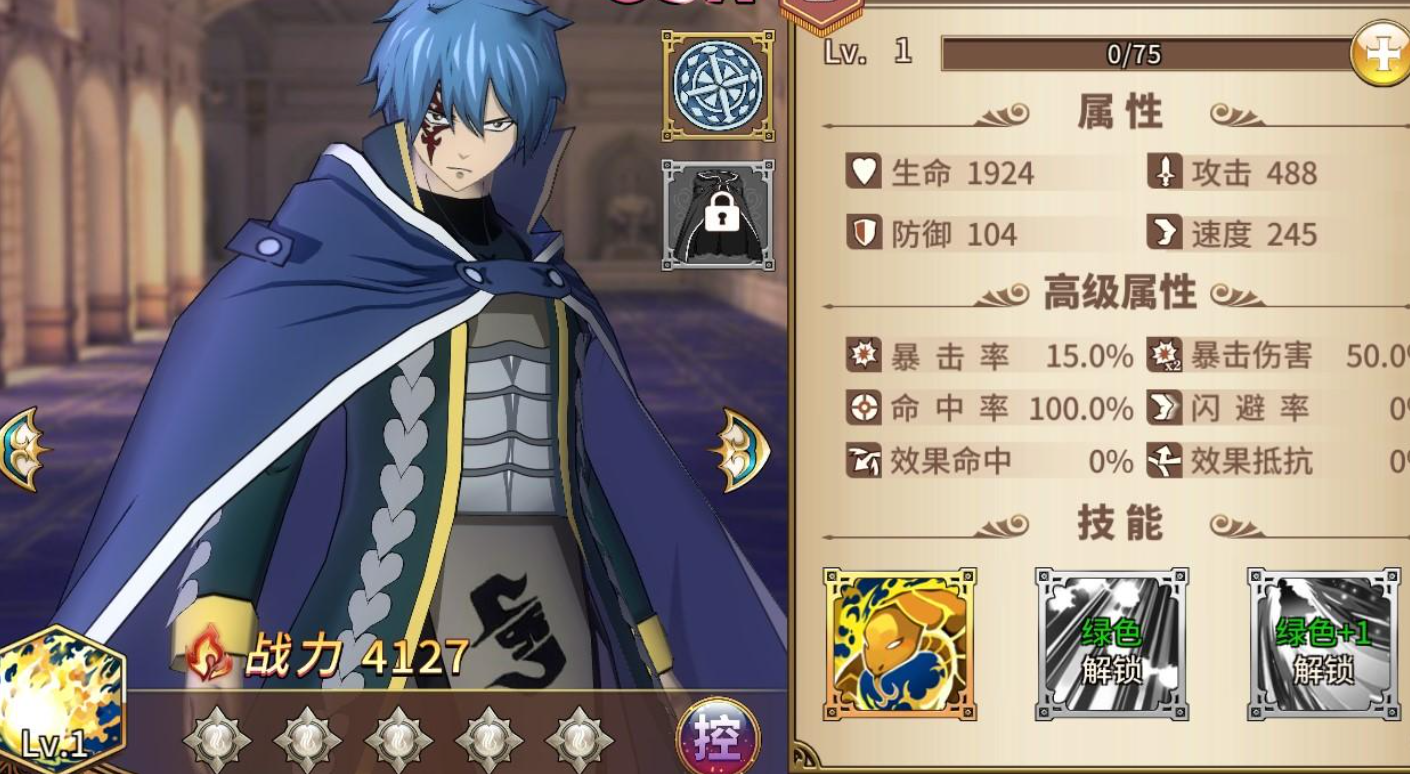1410x774 pixels.
Task: Click the gold plus button beside the EXP bar
Action: (1382, 54)
